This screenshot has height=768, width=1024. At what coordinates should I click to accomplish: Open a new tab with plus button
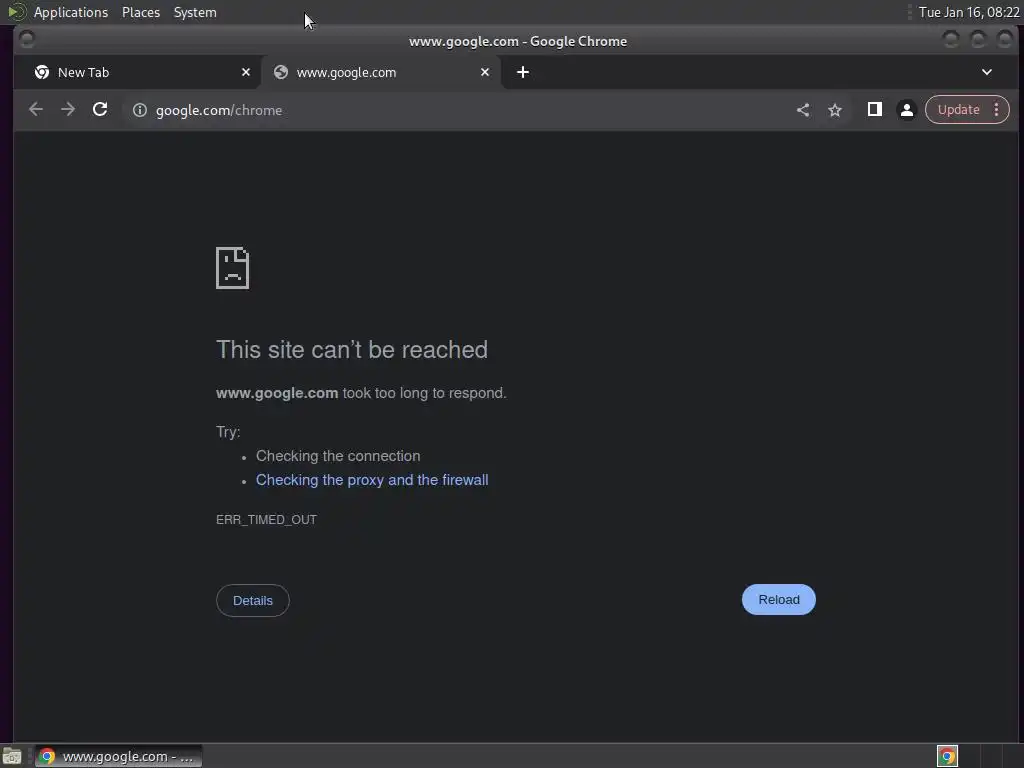(x=523, y=72)
